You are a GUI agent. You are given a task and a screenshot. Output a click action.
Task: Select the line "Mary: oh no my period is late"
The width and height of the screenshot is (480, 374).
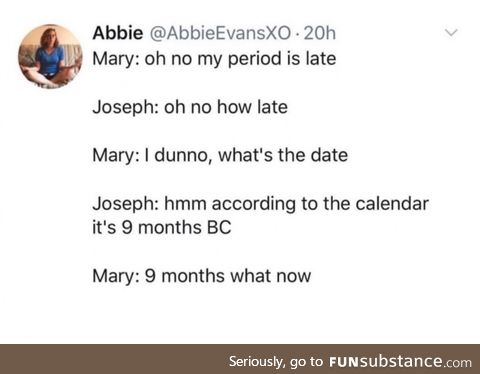point(214,59)
